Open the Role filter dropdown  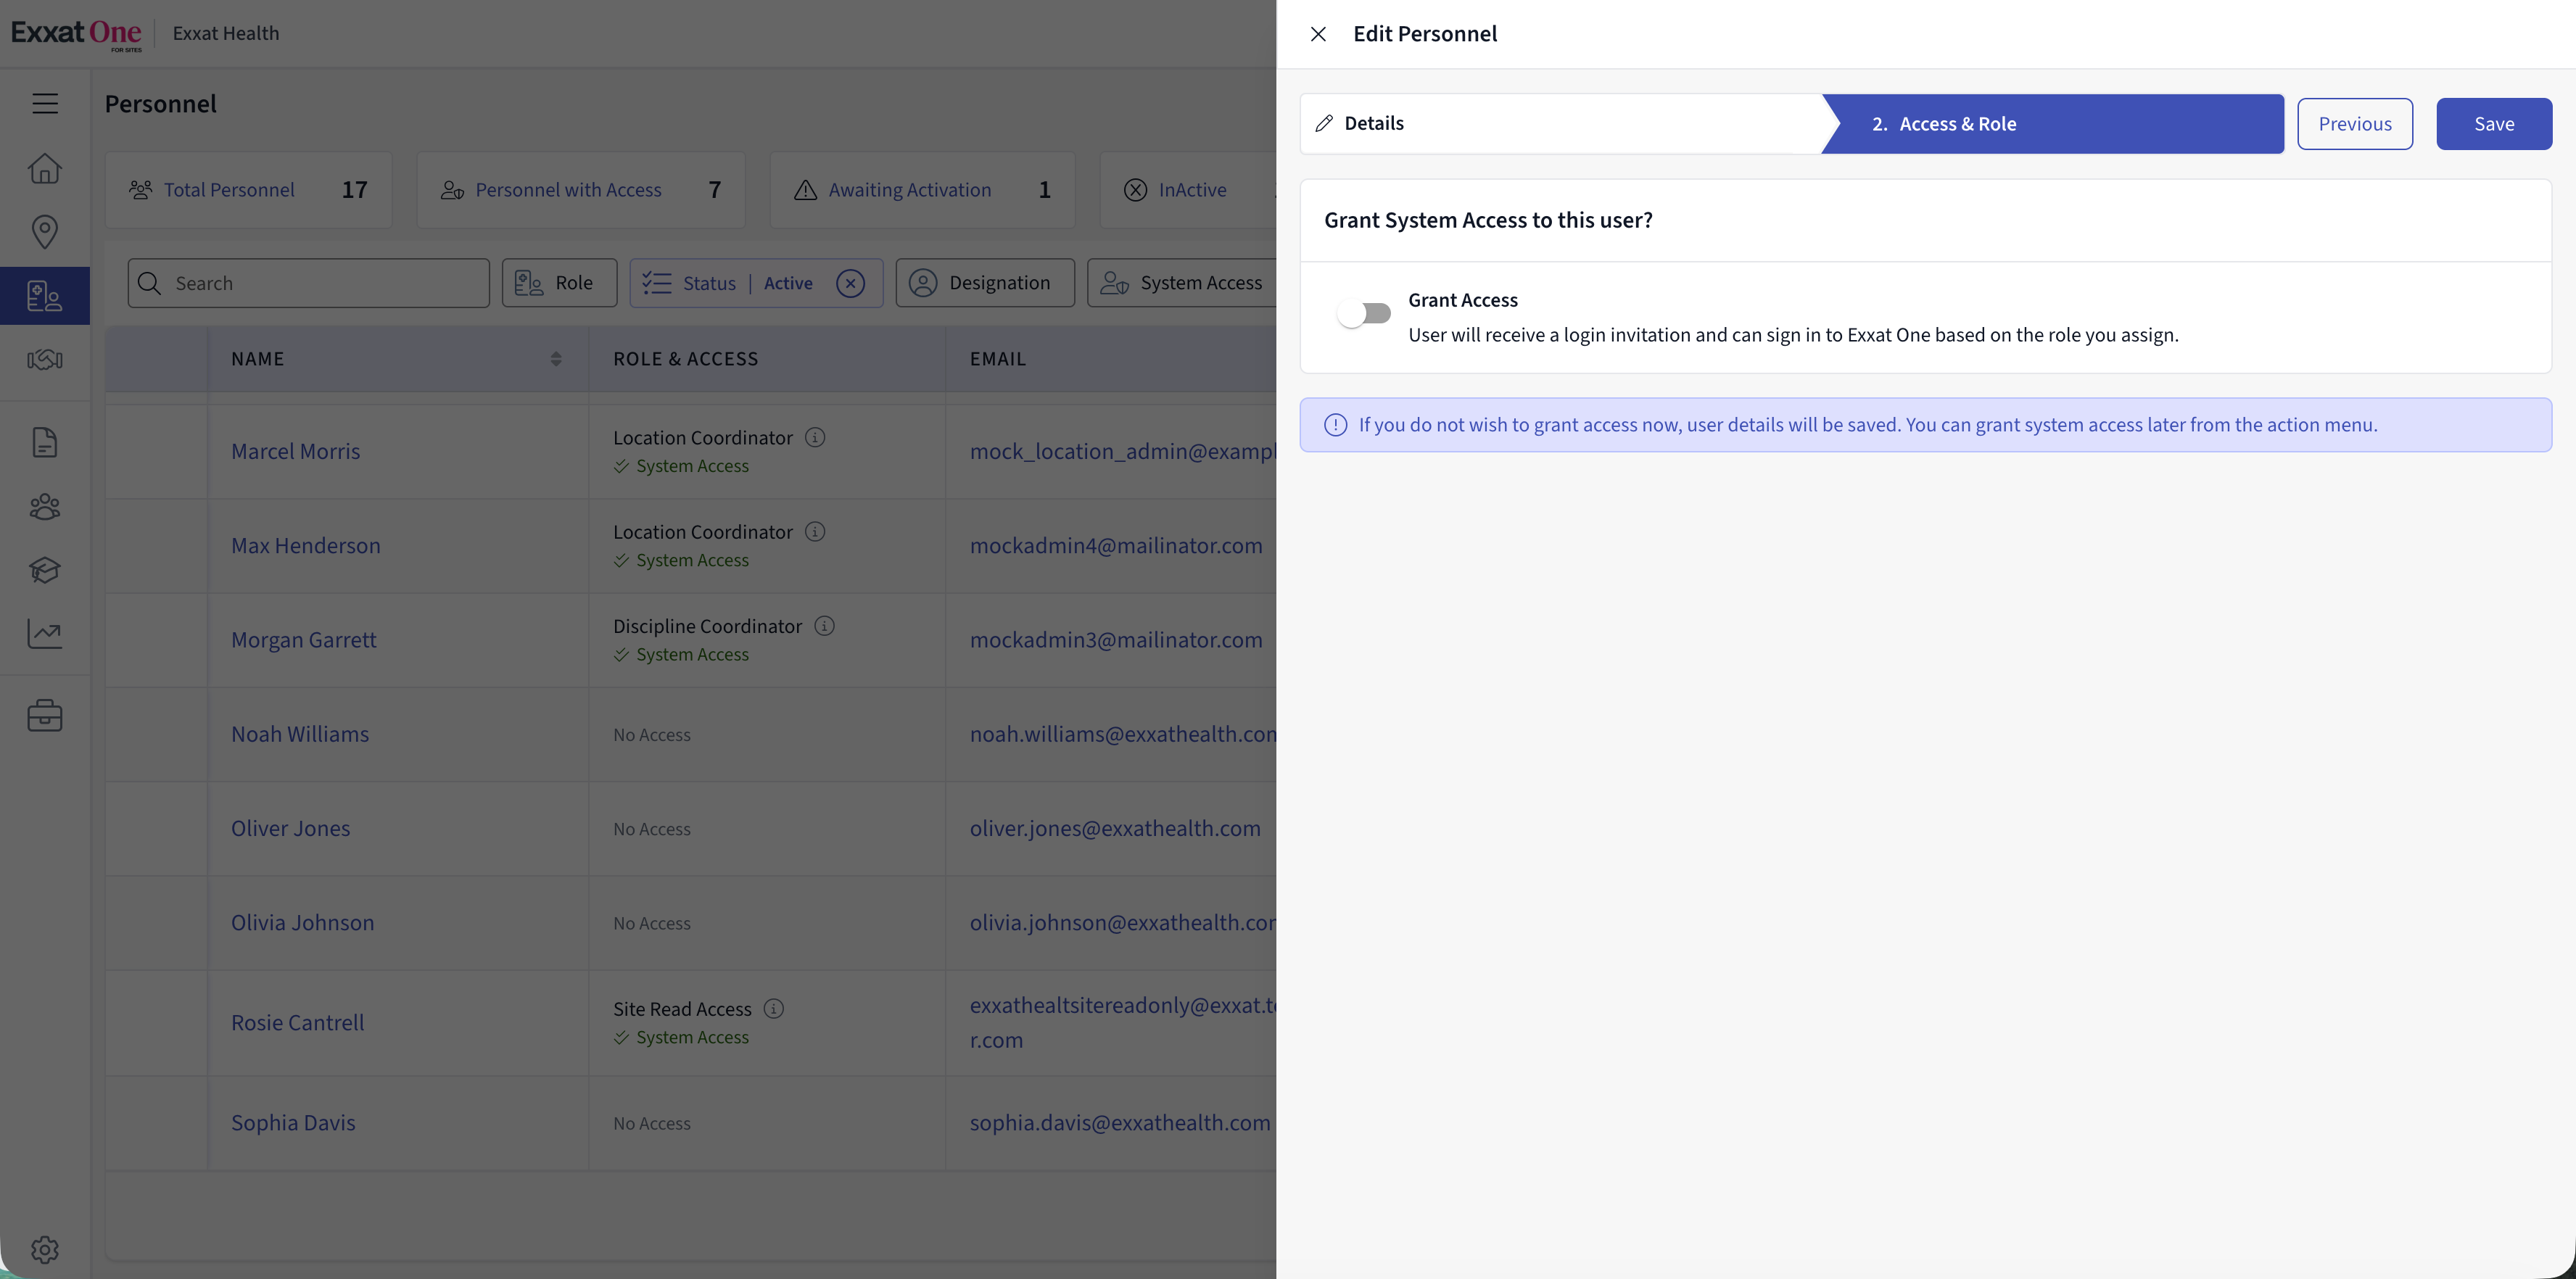[559, 283]
